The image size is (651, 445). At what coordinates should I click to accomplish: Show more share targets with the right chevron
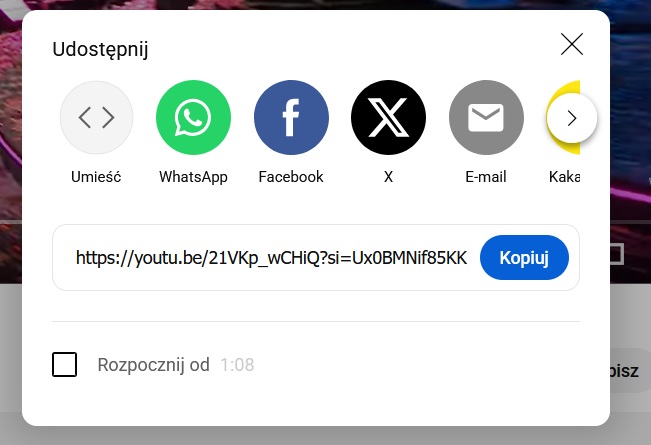click(x=572, y=118)
